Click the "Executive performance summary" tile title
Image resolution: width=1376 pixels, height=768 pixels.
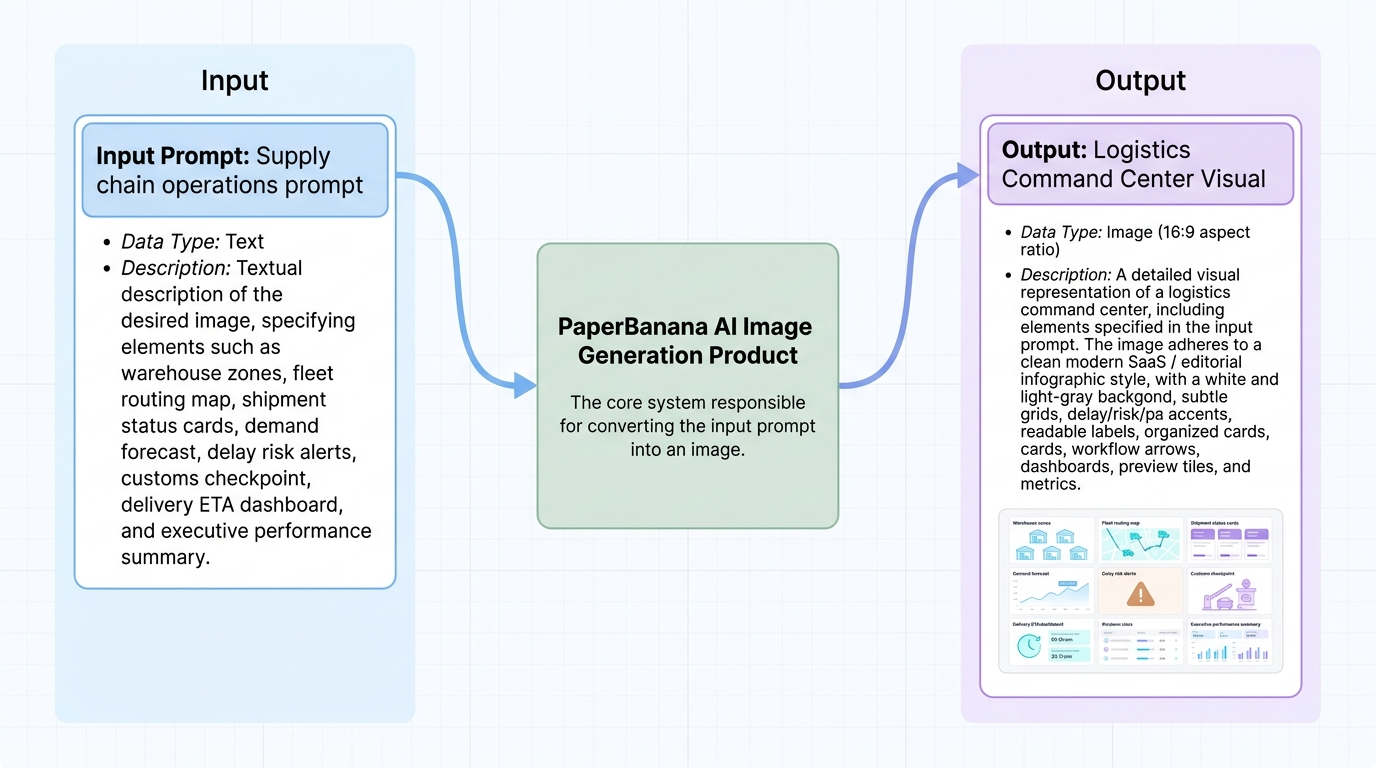click(x=1226, y=624)
